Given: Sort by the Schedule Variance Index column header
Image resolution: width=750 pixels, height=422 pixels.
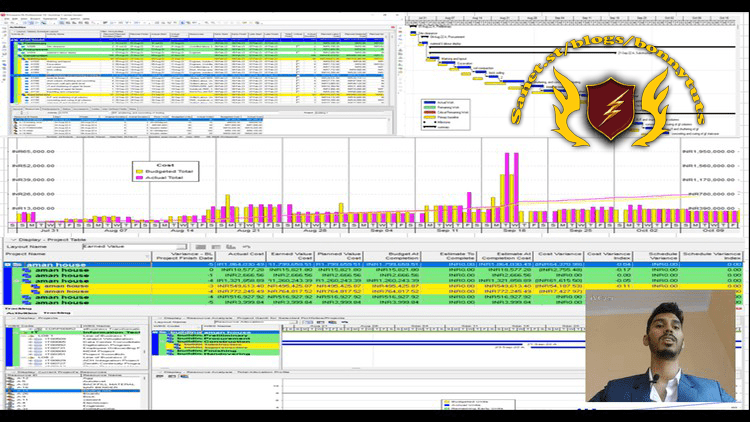Looking at the screenshot, I should (x=712, y=256).
